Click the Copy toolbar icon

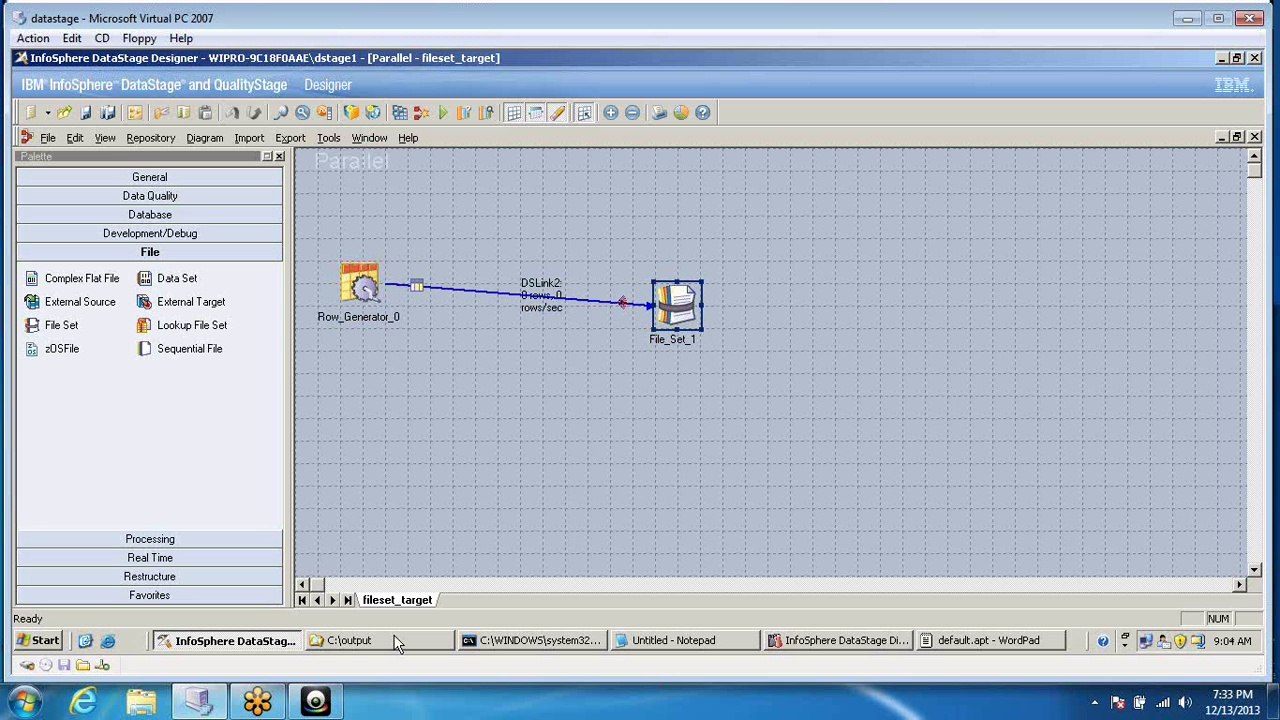183,113
